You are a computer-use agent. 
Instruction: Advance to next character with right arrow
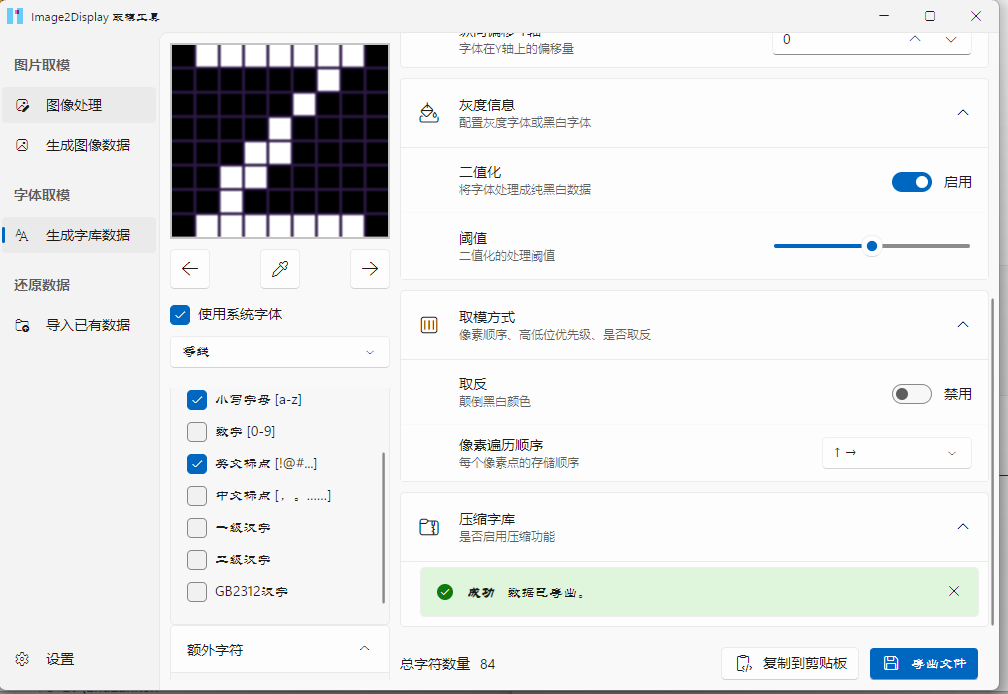pyautogui.click(x=369, y=268)
